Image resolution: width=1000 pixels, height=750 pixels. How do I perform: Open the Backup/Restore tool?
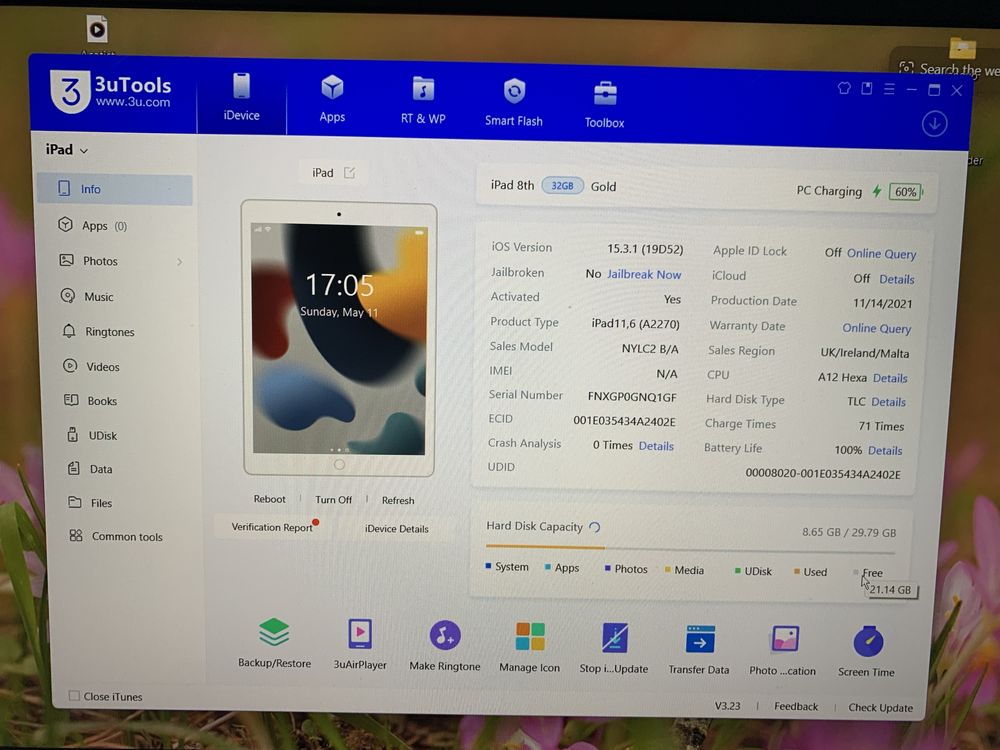274,642
